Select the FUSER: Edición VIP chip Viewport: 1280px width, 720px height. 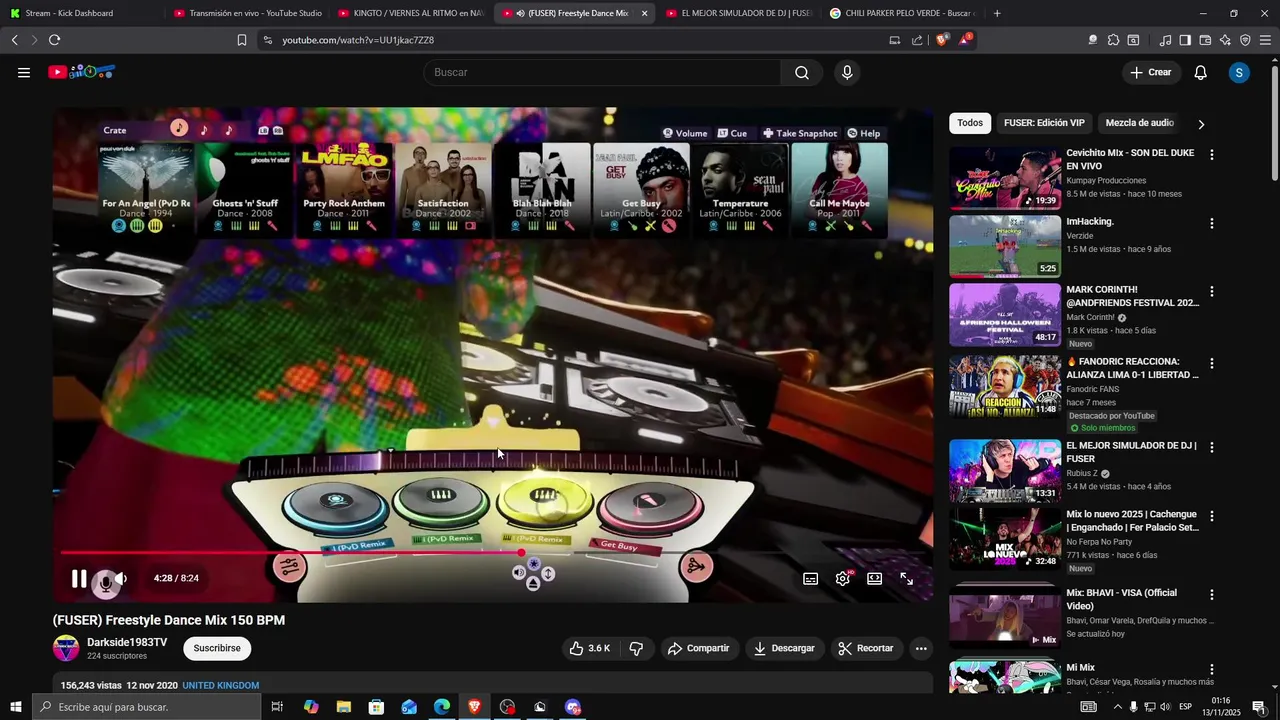[1044, 123]
